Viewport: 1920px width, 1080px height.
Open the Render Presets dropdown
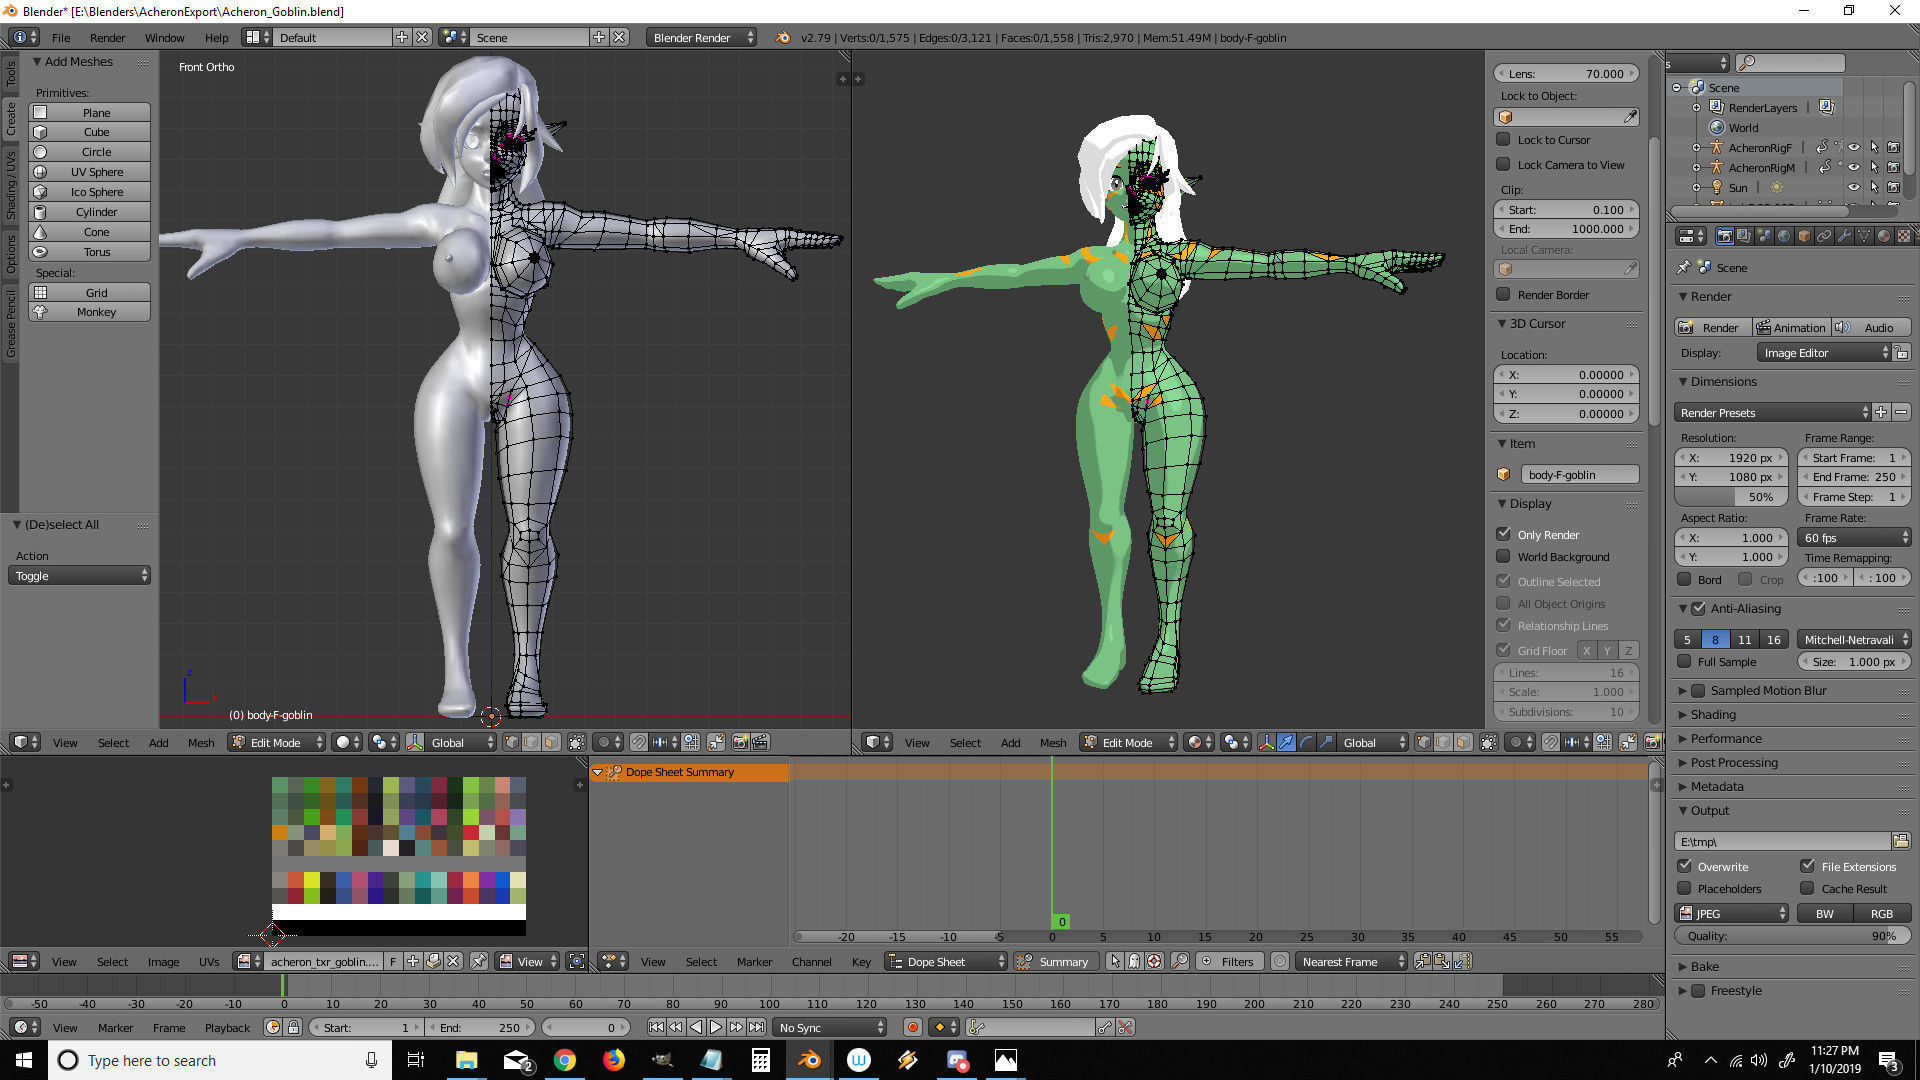1772,412
